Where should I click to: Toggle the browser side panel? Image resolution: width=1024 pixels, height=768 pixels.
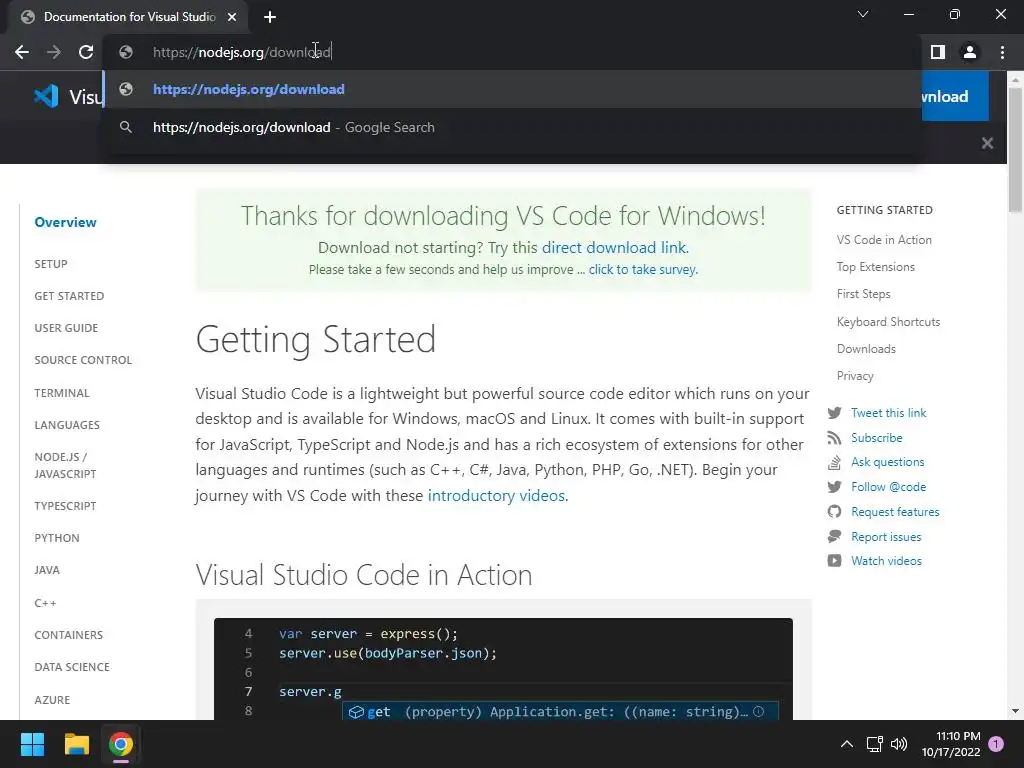[938, 52]
